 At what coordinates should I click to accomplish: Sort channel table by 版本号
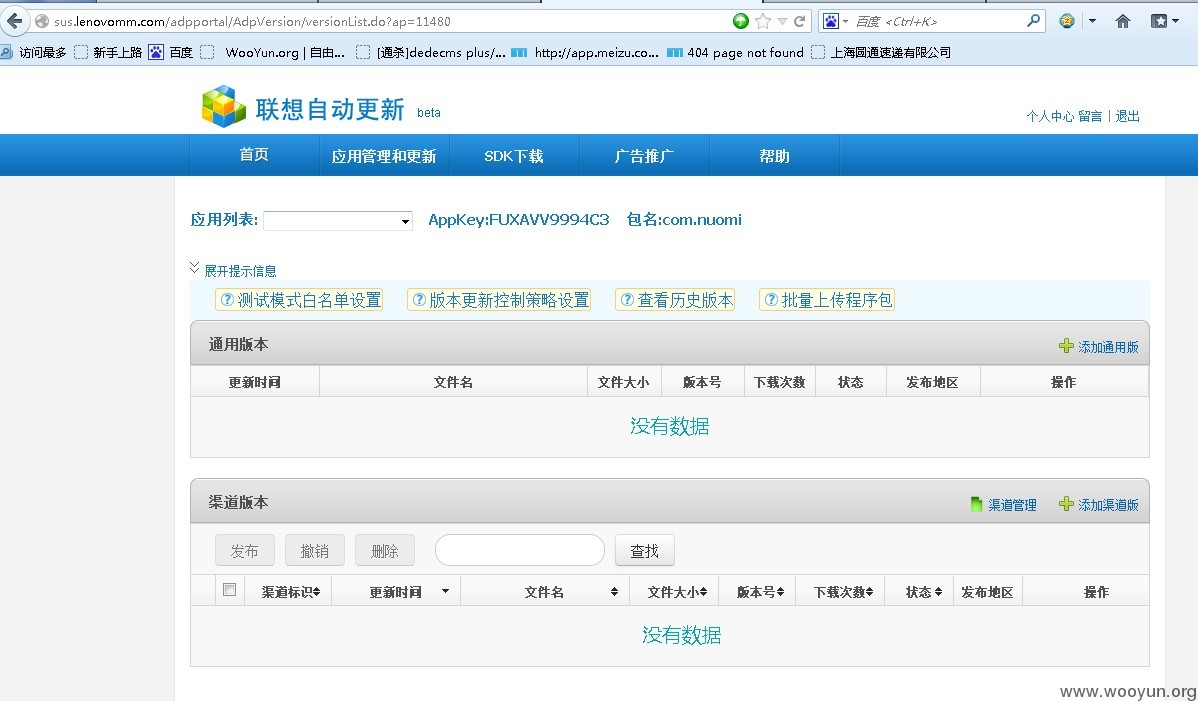coord(760,592)
